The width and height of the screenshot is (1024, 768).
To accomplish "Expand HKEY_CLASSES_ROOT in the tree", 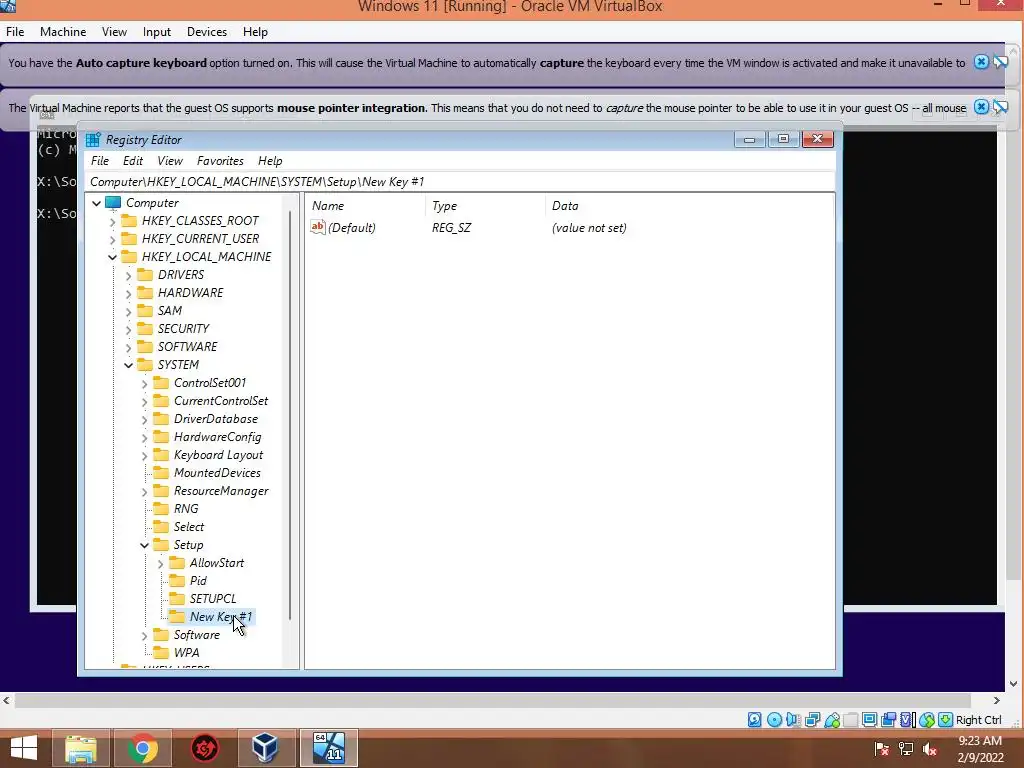I will coord(112,221).
